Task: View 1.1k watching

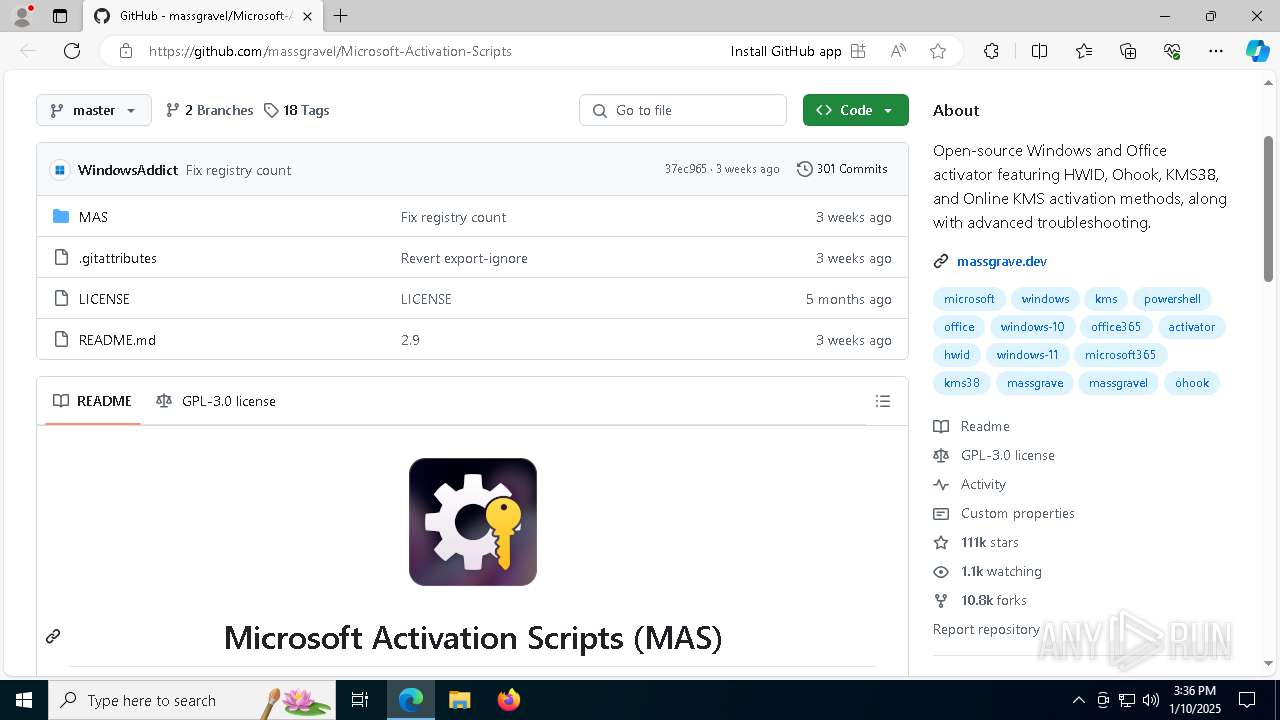Action: (x=988, y=571)
